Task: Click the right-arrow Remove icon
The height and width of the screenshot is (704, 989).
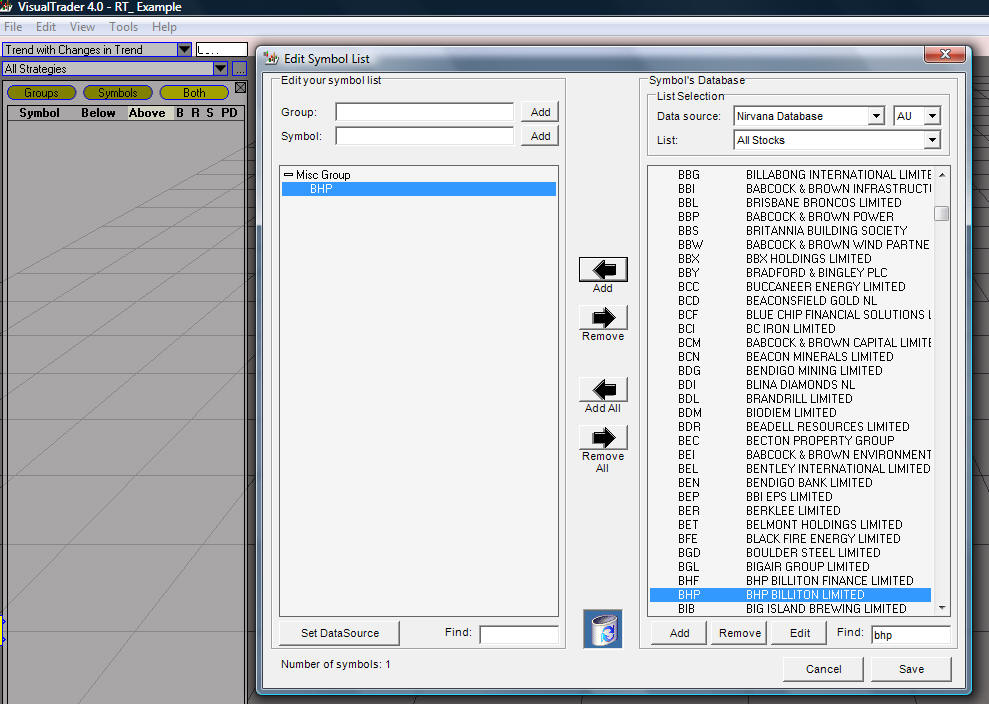Action: tap(603, 317)
